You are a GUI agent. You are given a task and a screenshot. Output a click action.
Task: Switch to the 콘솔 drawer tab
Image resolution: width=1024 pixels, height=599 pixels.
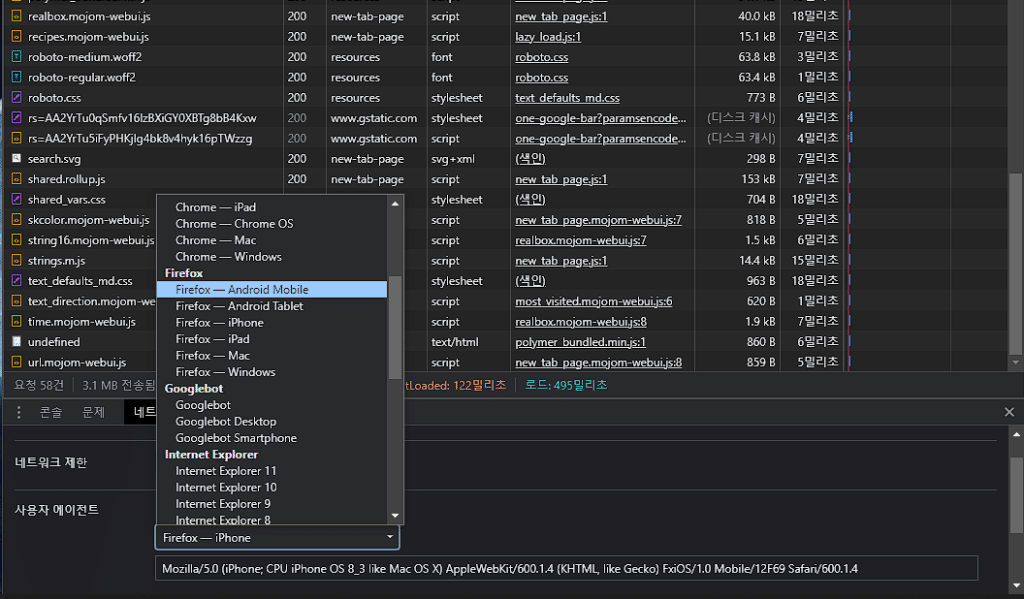(x=51, y=412)
